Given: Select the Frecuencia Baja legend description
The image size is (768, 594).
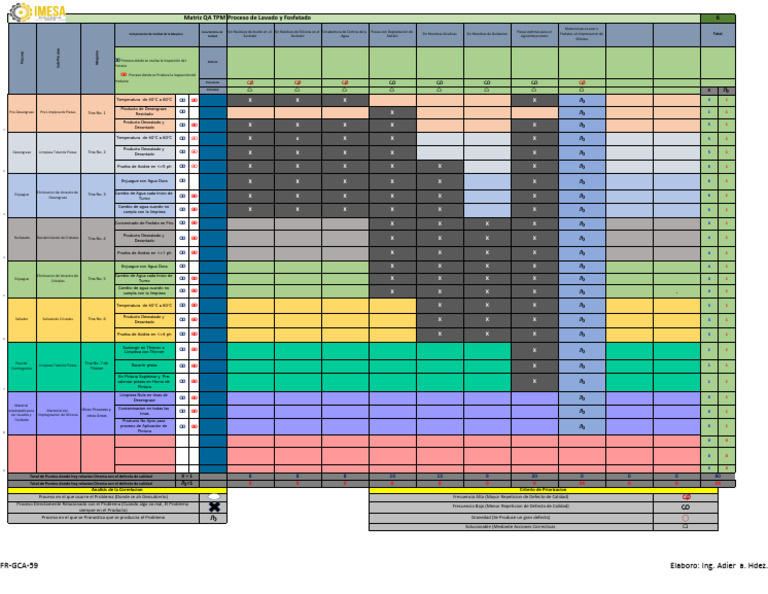Looking at the screenshot, I should pos(511,507).
